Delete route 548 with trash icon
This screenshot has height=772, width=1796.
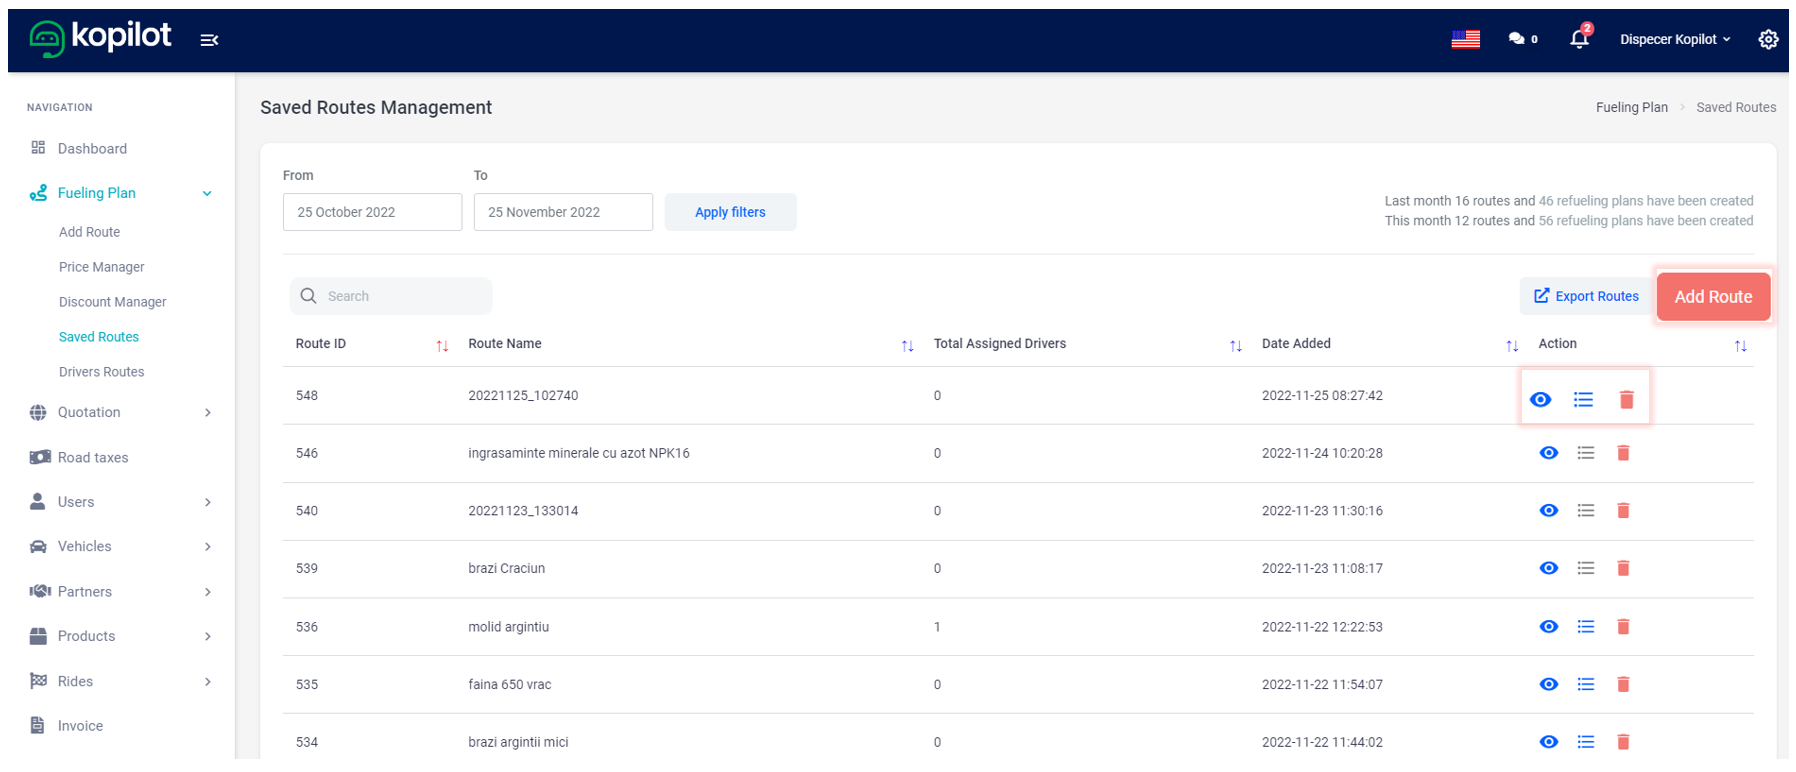tap(1626, 400)
